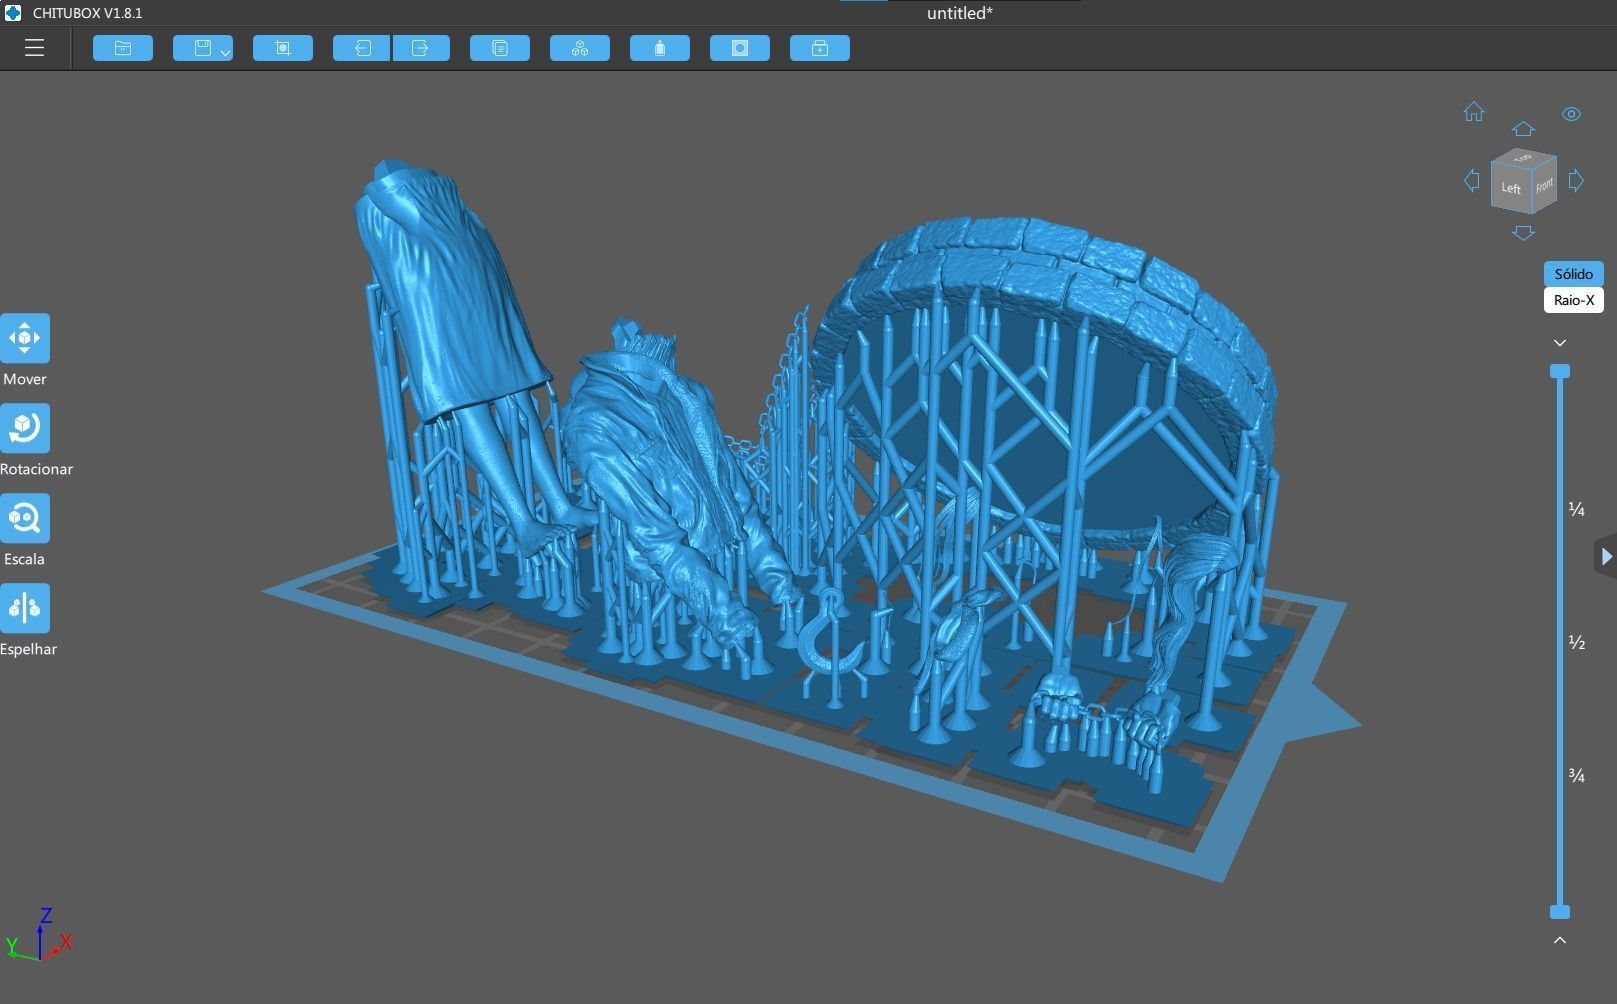This screenshot has width=1617, height=1004.
Task: Rotate view up with the up arrow
Action: 1523,129
